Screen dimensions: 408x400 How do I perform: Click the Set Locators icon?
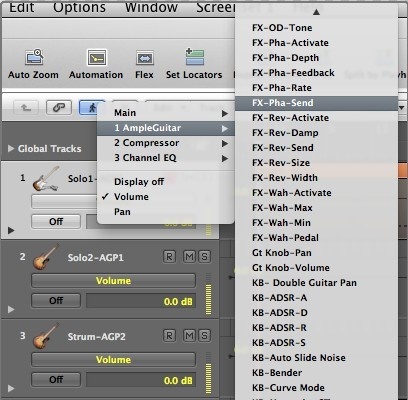pyautogui.click(x=195, y=57)
